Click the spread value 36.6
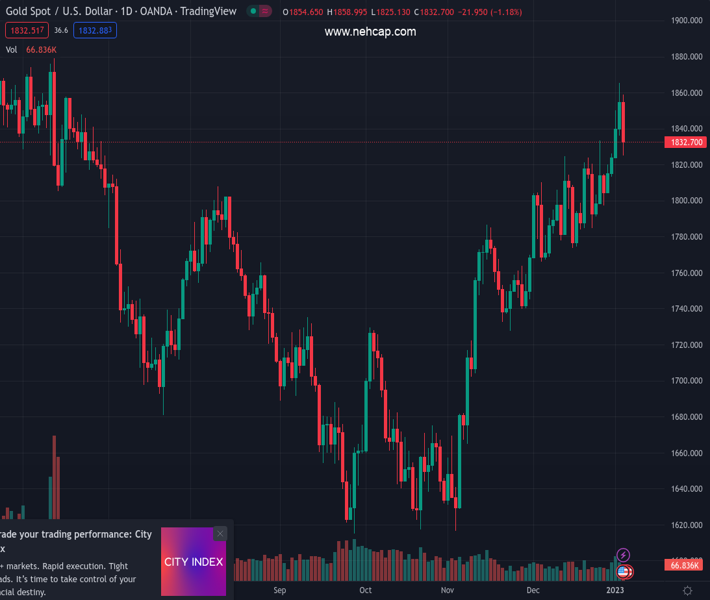This screenshot has height=600, width=710. click(x=61, y=31)
